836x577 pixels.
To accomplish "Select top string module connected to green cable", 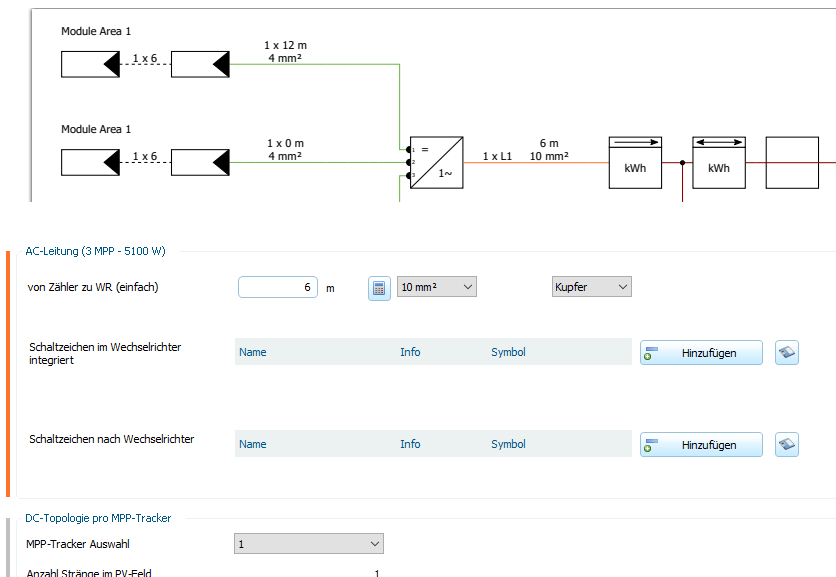I will coord(200,64).
